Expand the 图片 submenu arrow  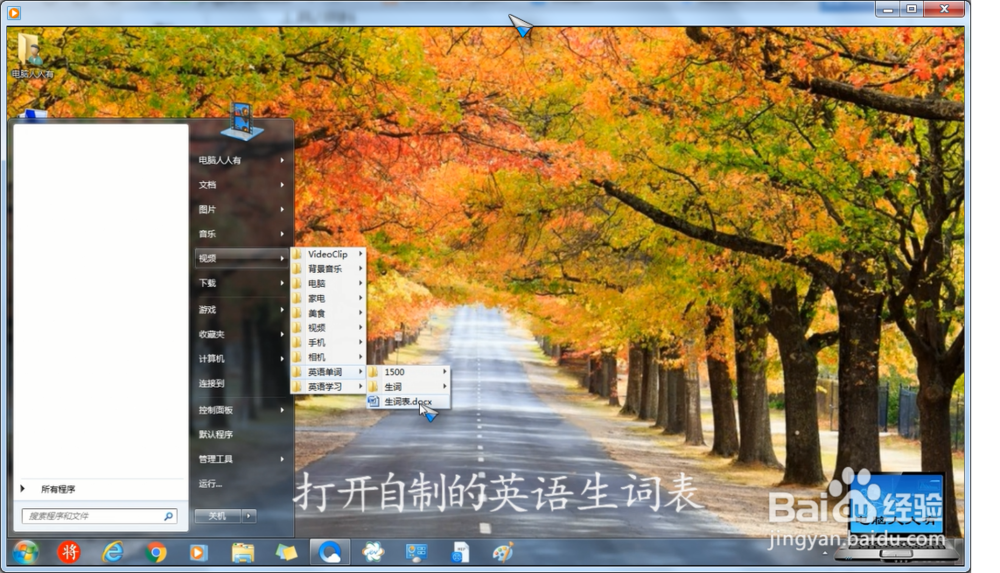pyautogui.click(x=282, y=209)
